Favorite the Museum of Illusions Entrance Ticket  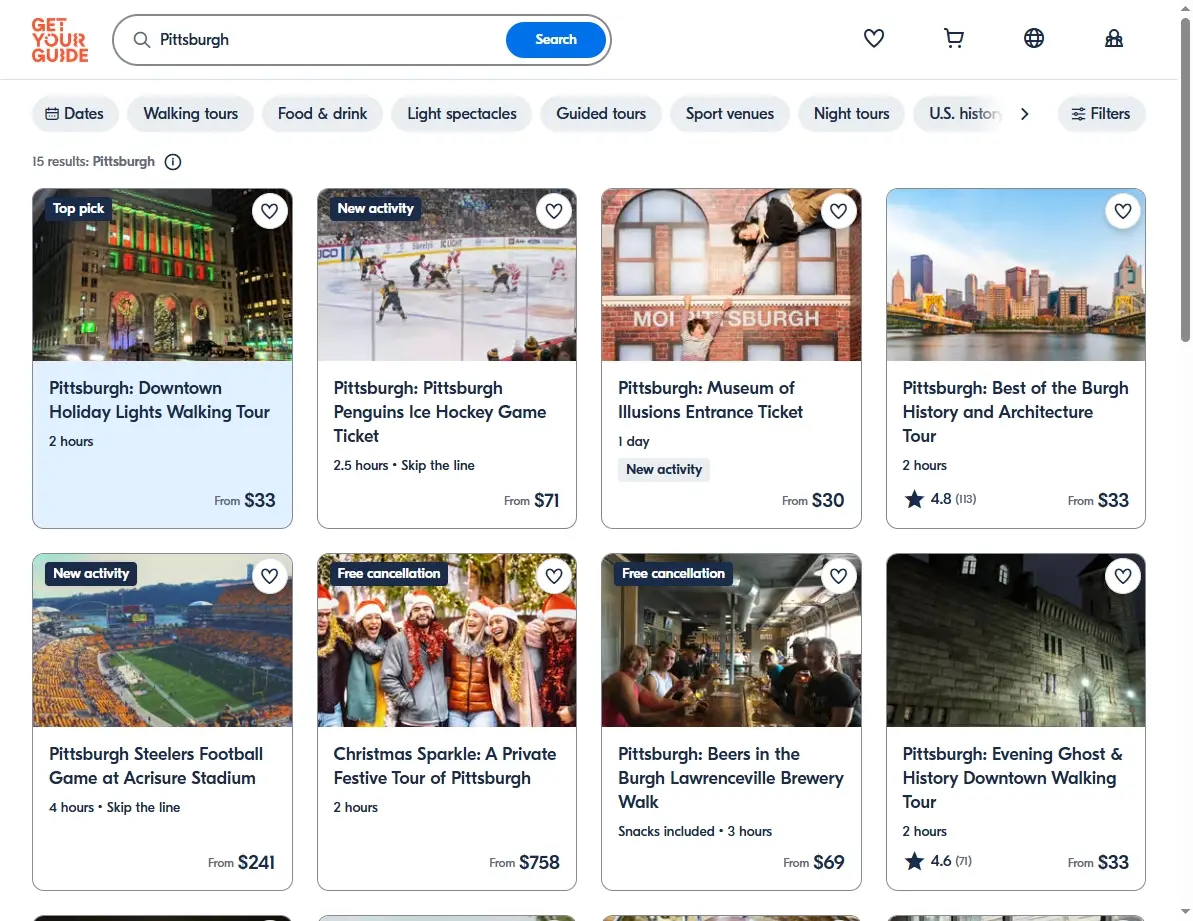pyautogui.click(x=838, y=211)
